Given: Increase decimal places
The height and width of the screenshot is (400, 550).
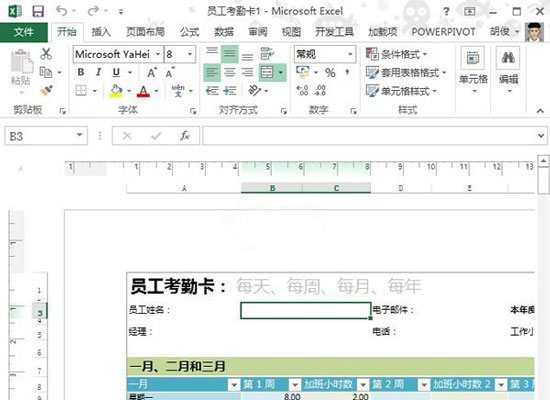Looking at the screenshot, I should coord(302,91).
